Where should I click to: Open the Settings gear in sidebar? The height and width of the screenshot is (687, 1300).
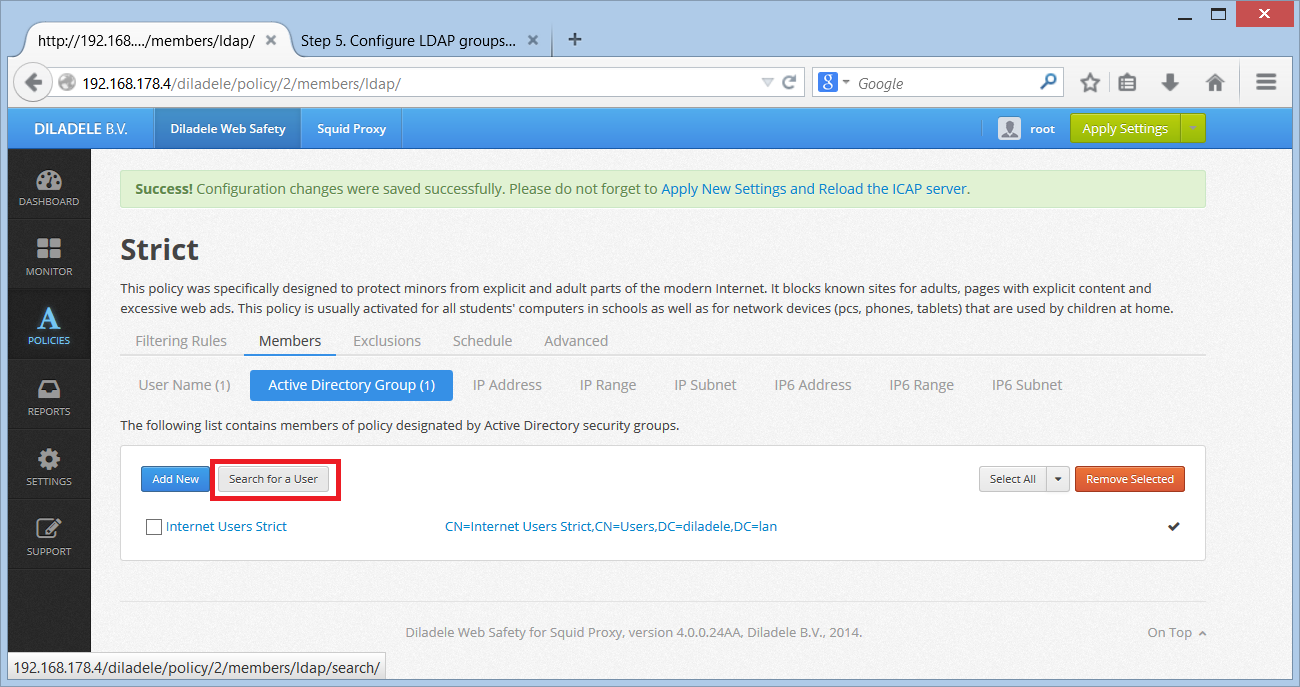[x=49, y=466]
